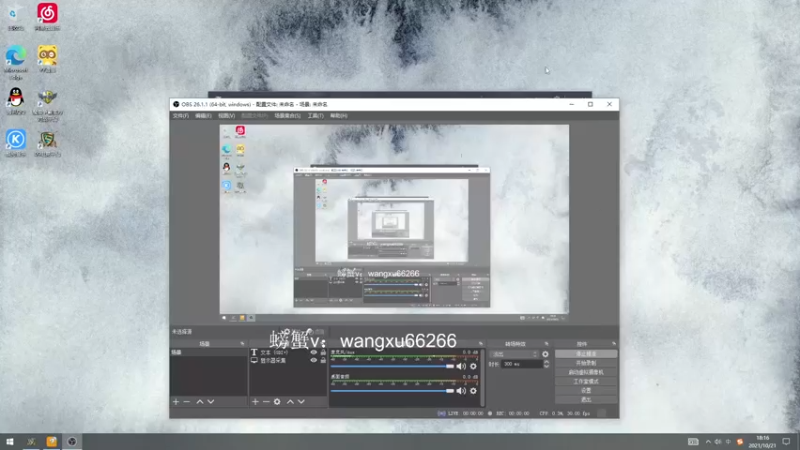
Task: Remove selected source with minus icon
Action: click(266, 402)
